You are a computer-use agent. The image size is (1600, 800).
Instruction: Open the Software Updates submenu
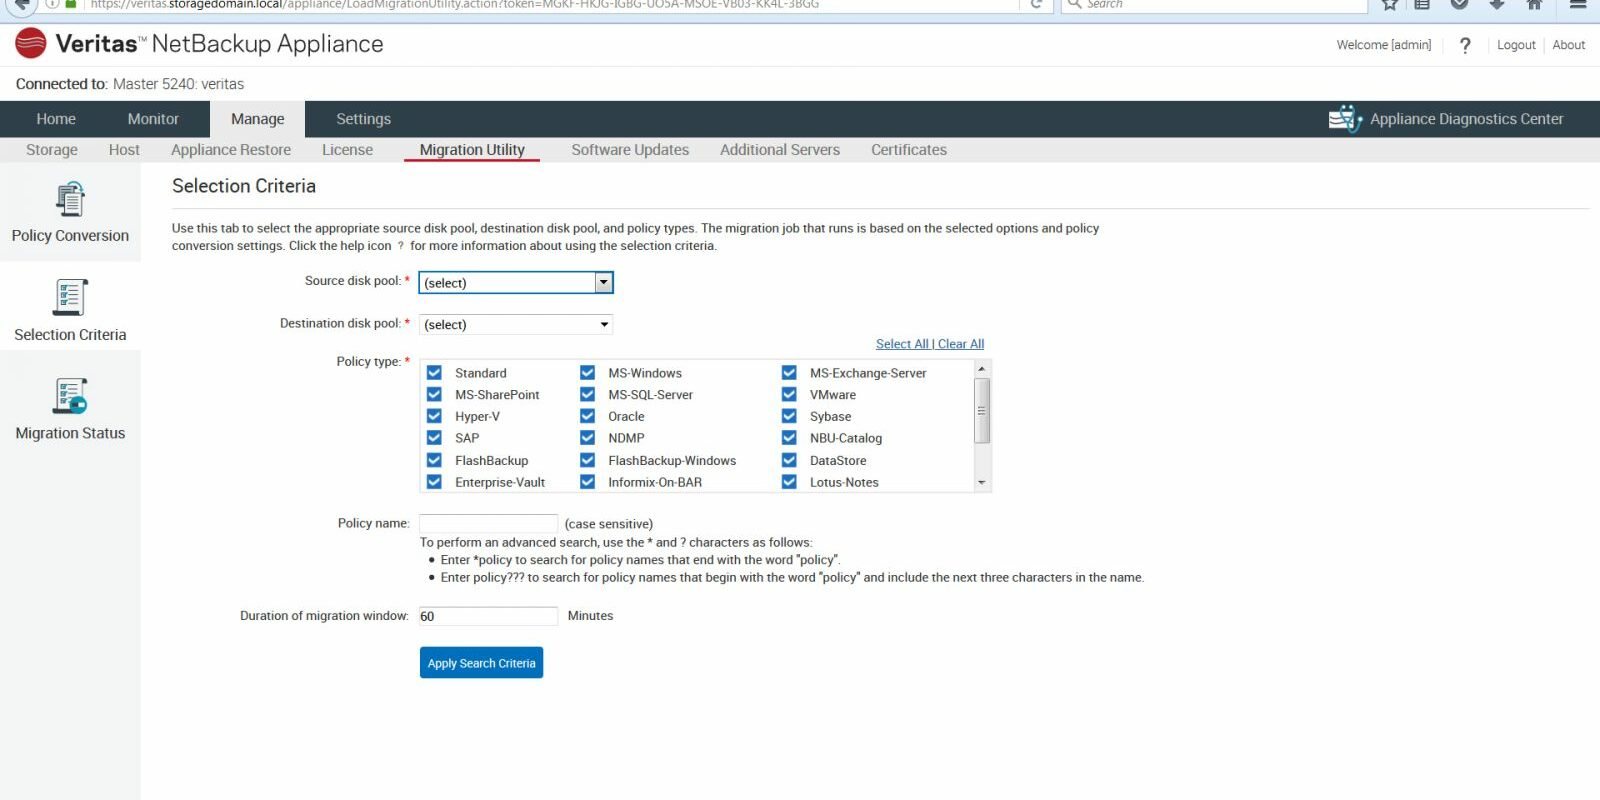point(630,150)
